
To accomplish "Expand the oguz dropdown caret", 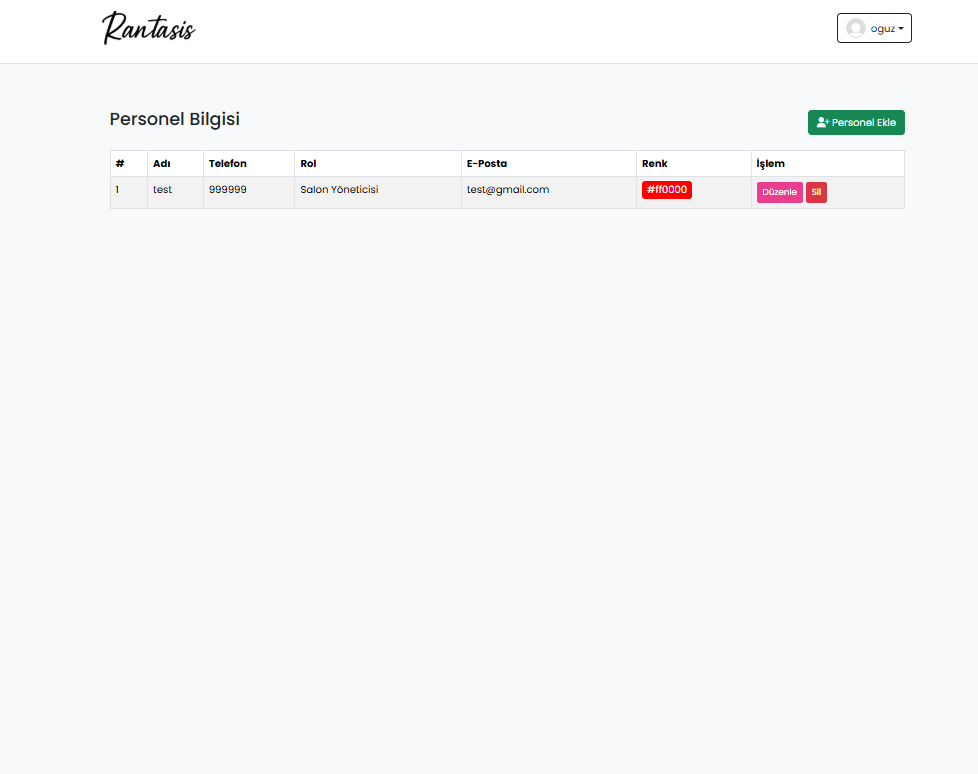I will pyautogui.click(x=901, y=29).
